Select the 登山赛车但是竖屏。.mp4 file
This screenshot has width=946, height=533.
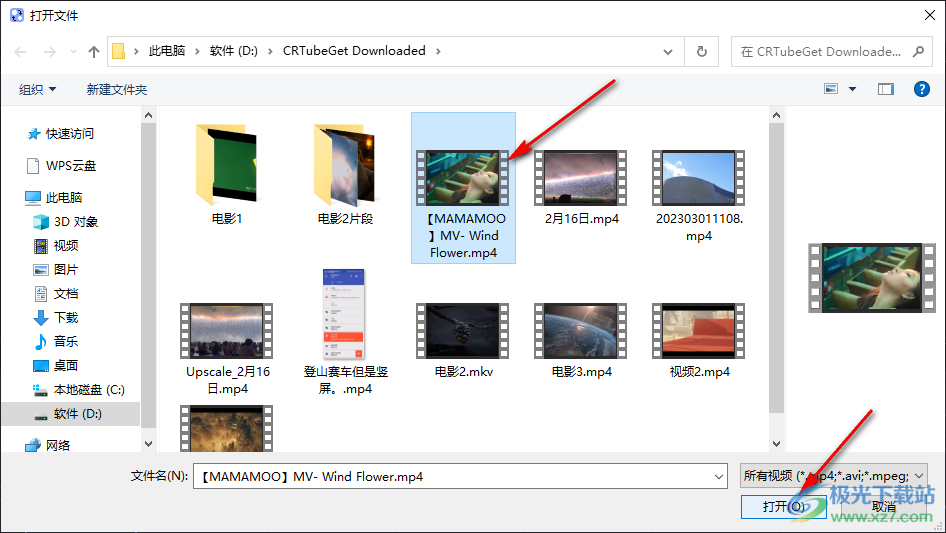click(x=345, y=332)
